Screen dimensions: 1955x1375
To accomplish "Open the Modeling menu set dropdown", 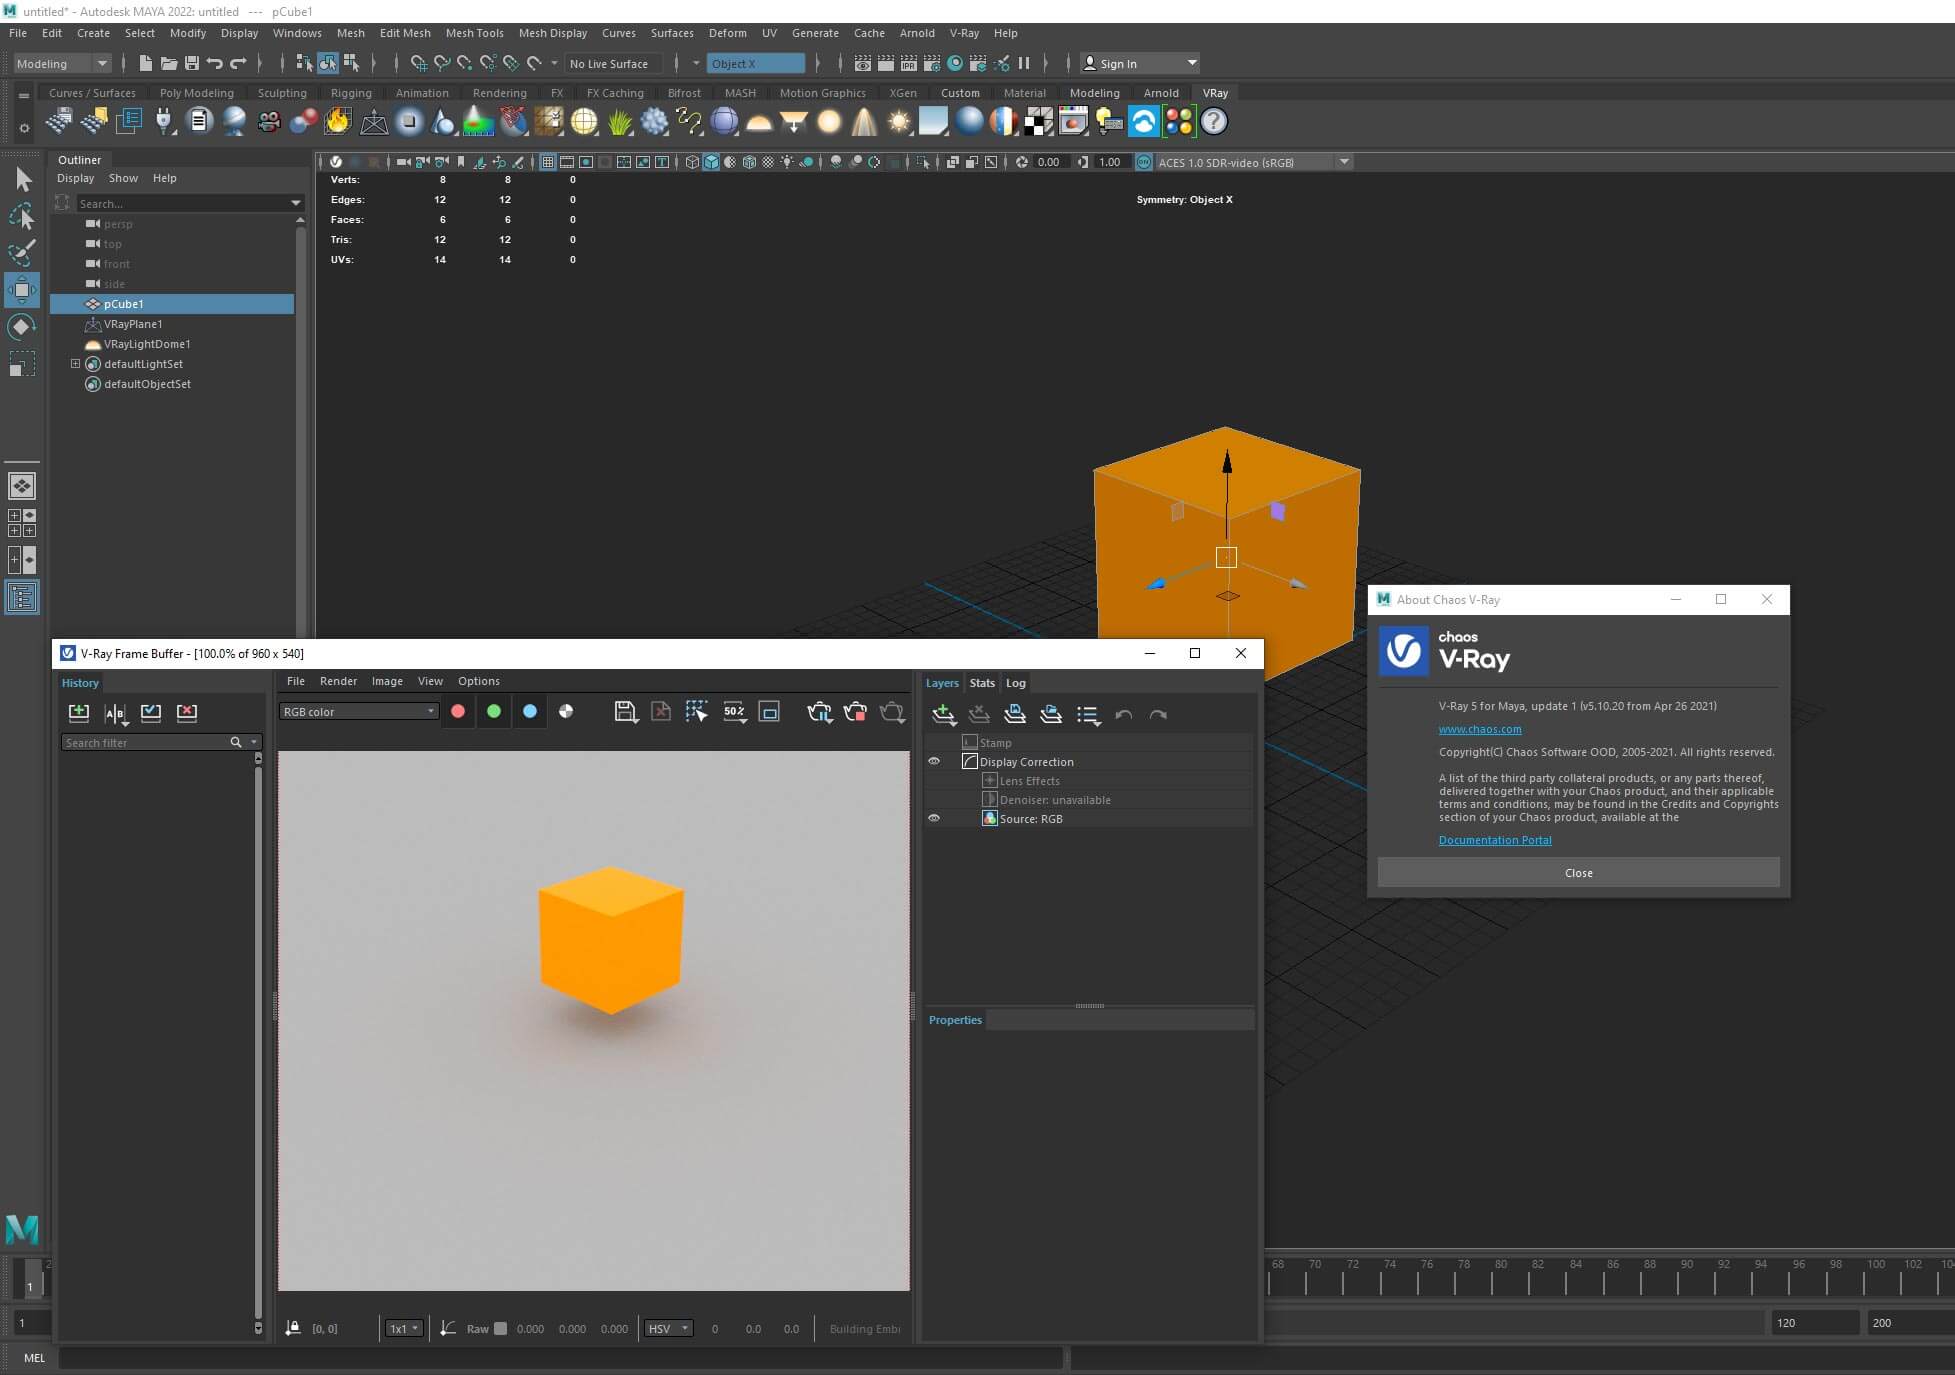I will pyautogui.click(x=62, y=63).
